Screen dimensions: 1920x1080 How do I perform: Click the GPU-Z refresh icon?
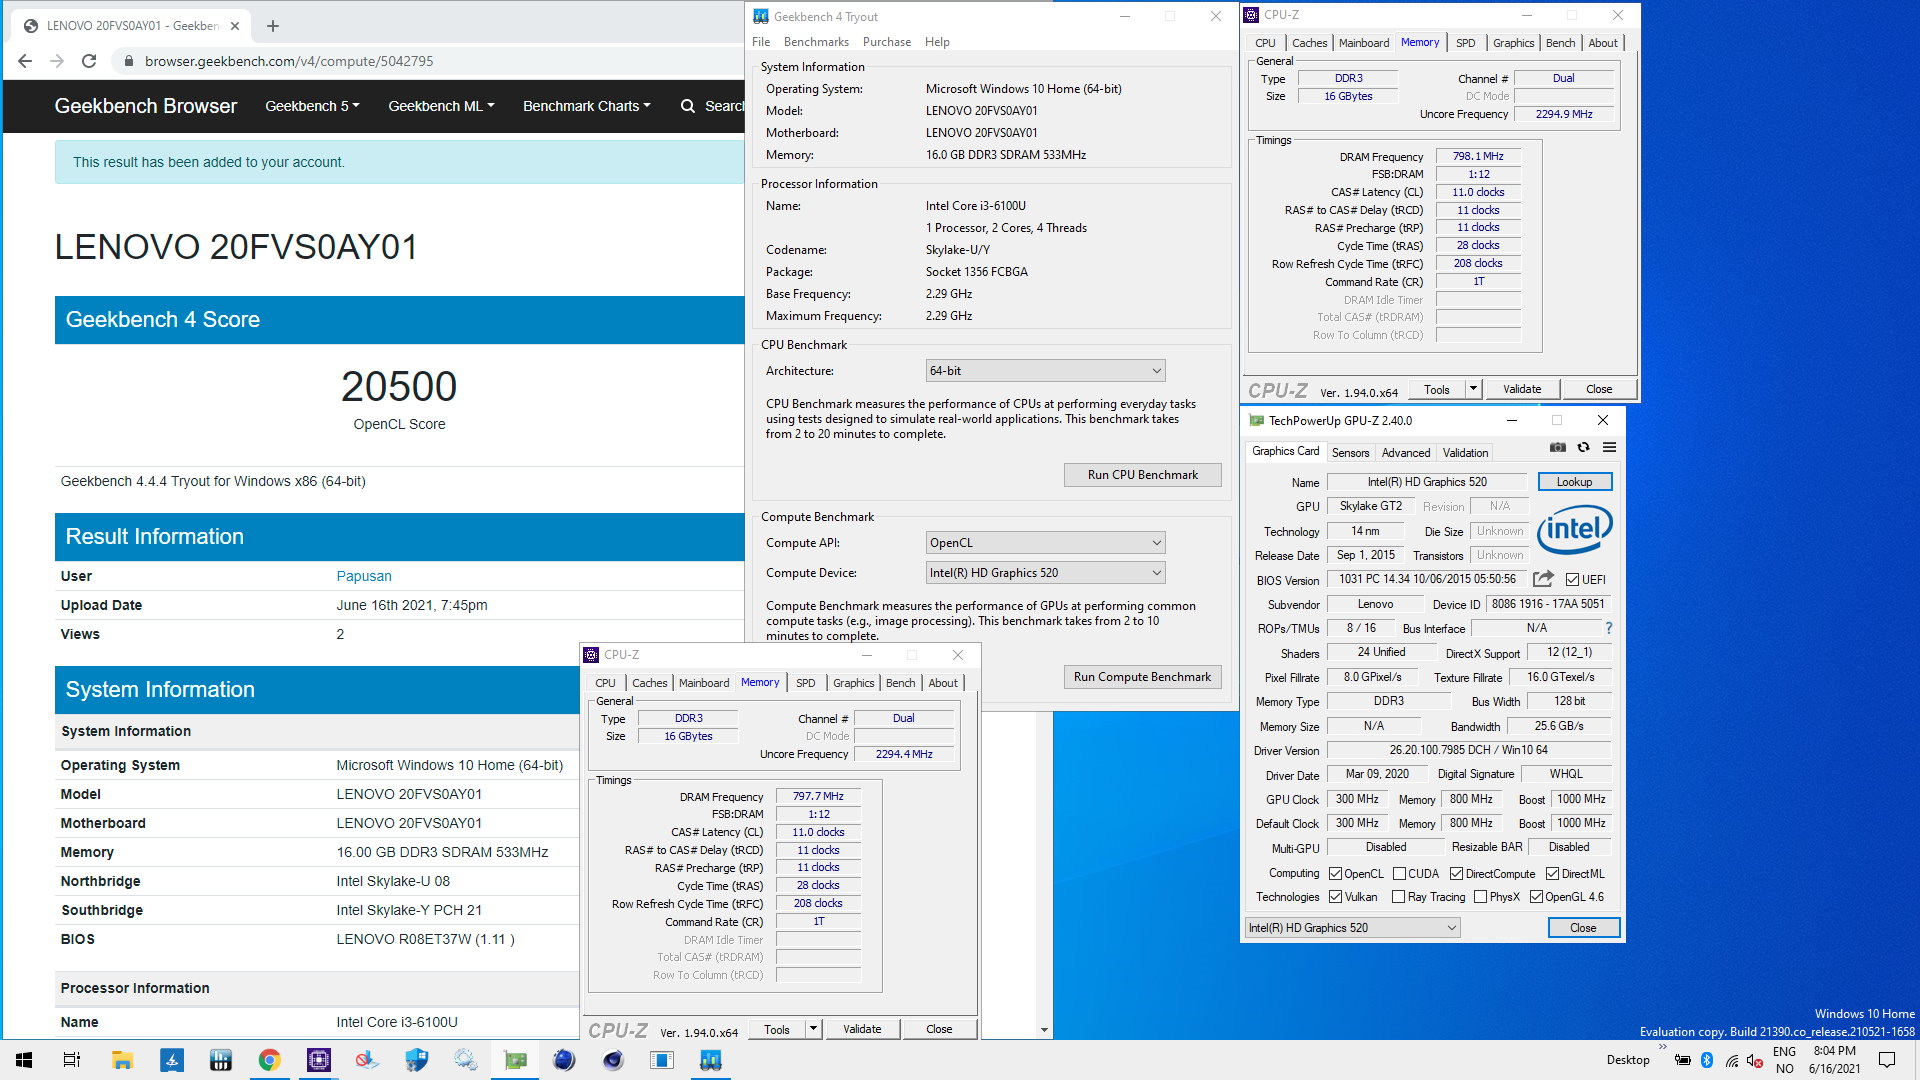coord(1583,447)
